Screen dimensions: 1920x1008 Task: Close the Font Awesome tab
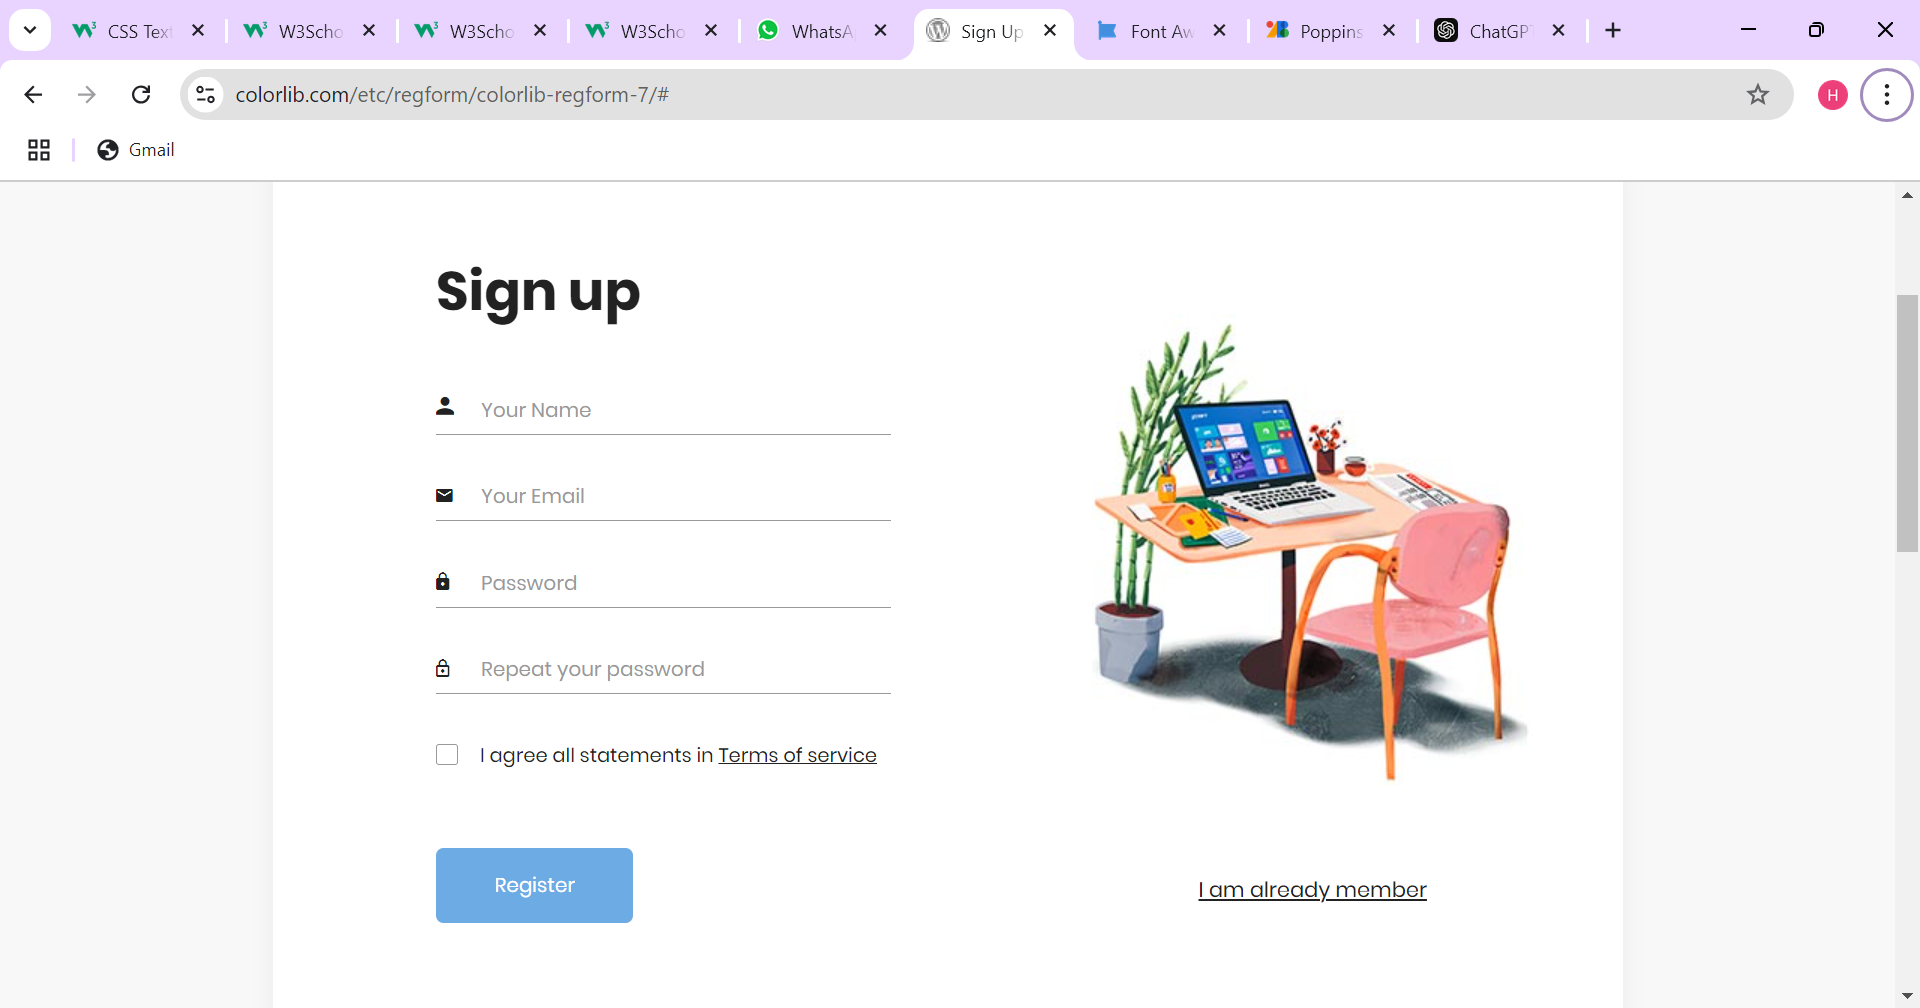1220,31
